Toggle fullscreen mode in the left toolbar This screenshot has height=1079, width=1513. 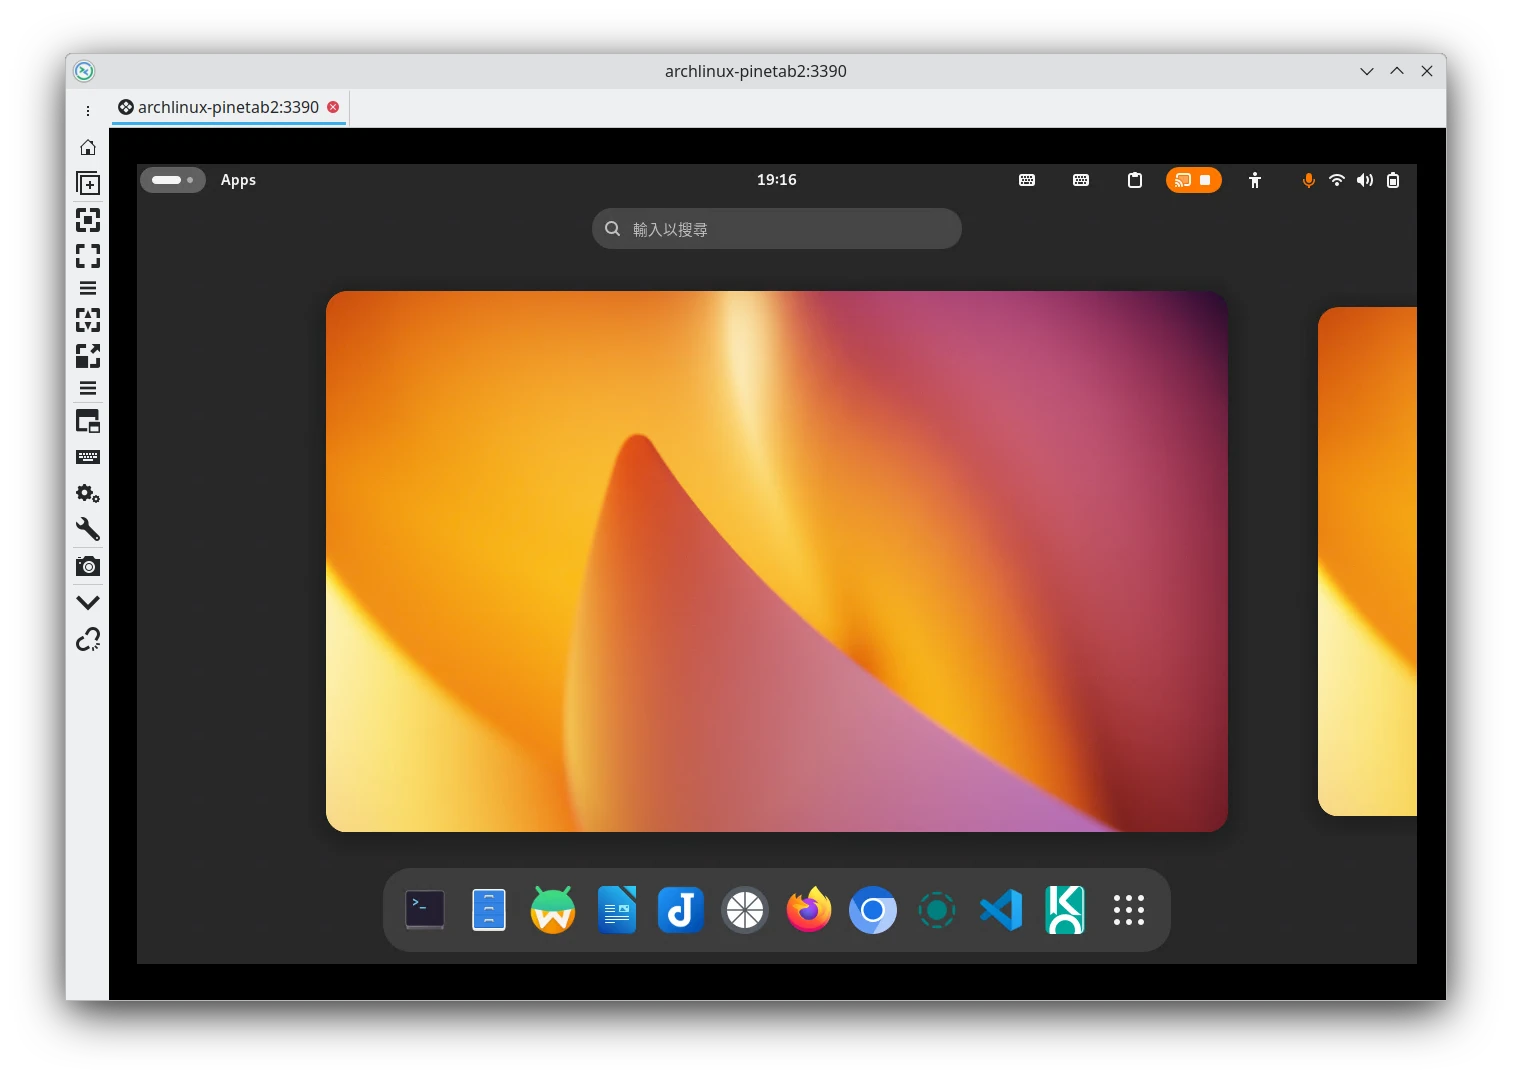coord(88,256)
